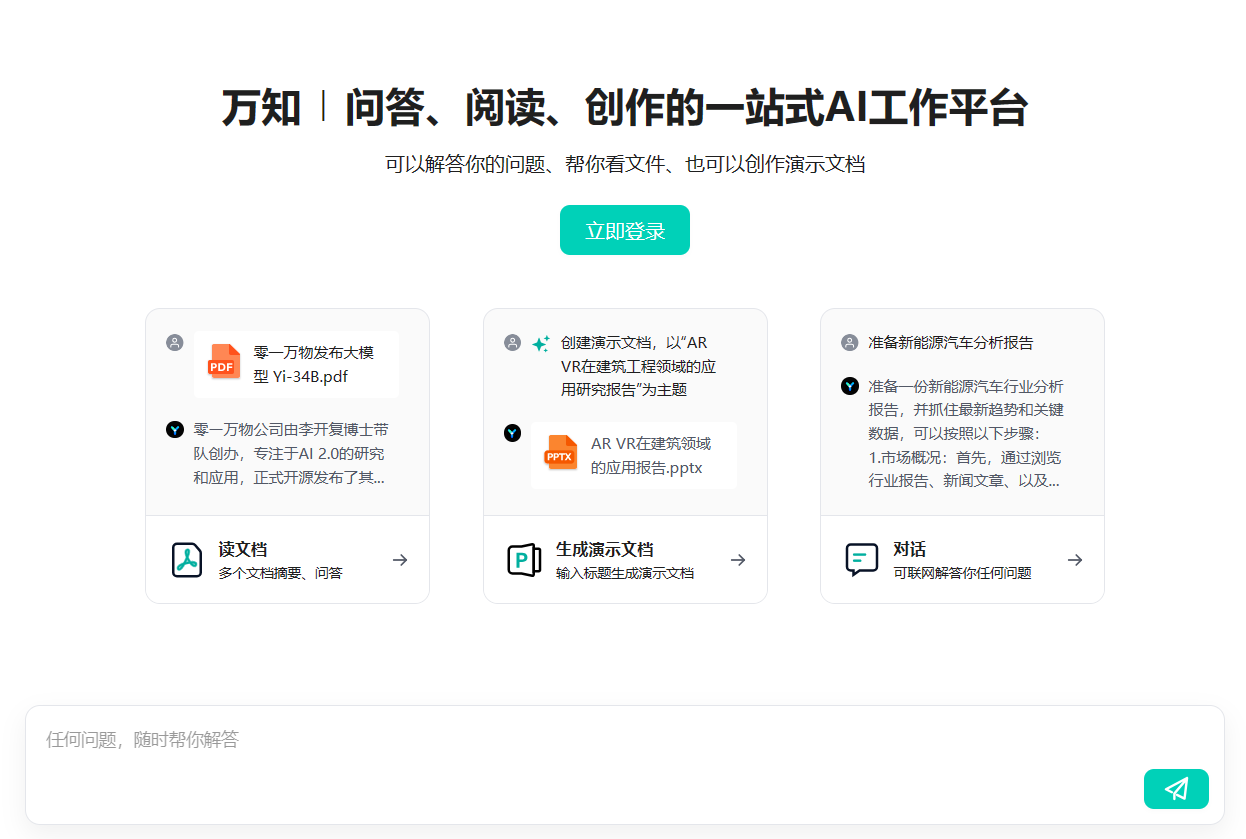Click the arrow on the 读文档 card

(400, 559)
